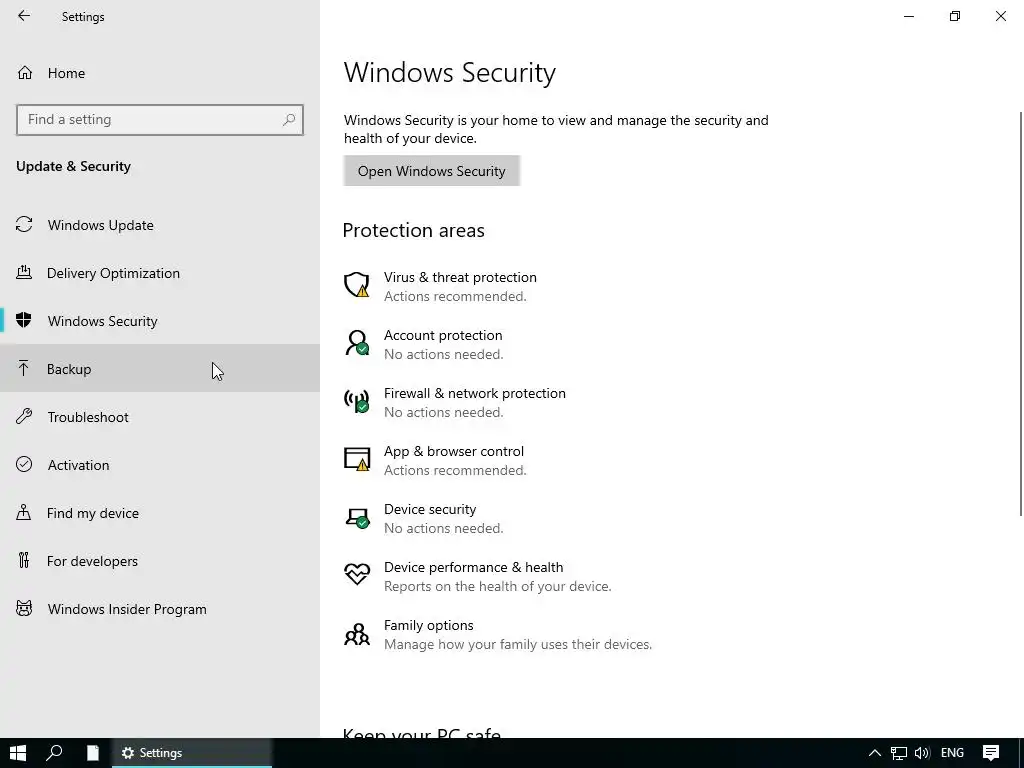Image resolution: width=1024 pixels, height=768 pixels.
Task: Restore down the Settings window
Action: 955,16
